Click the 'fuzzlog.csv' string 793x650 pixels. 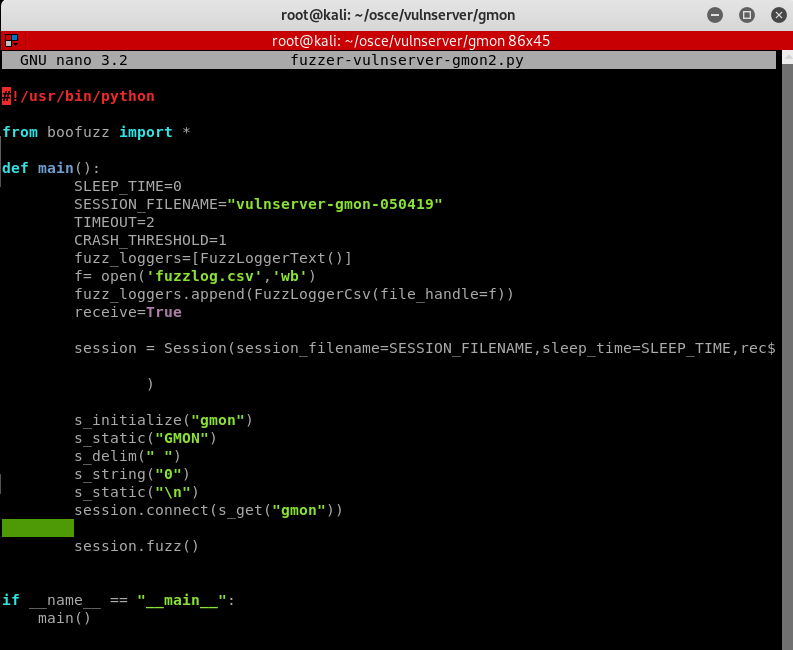(204, 276)
